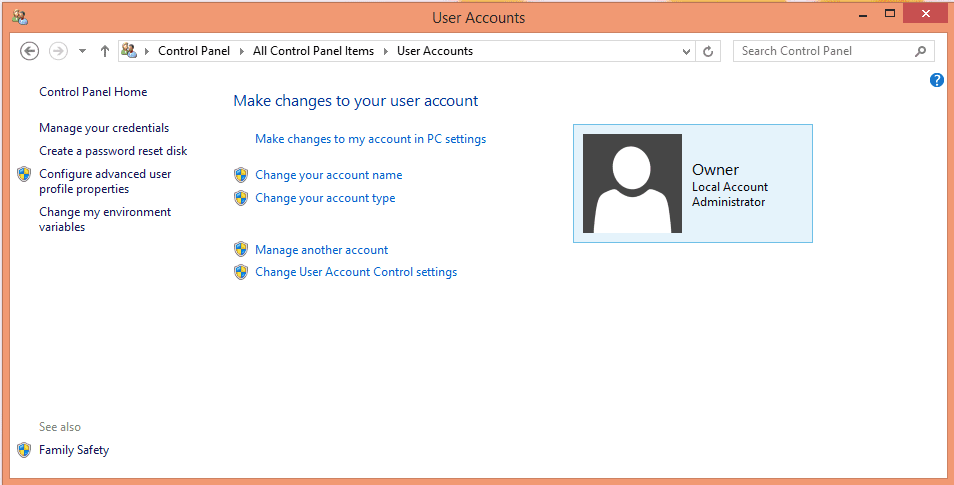Open Control Panel Home

(x=93, y=92)
